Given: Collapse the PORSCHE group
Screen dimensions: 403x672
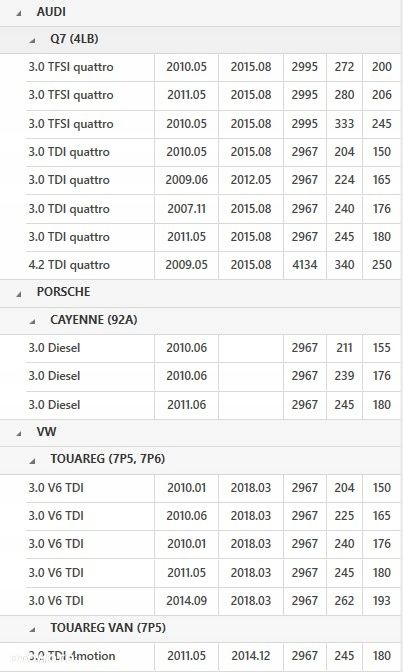Looking at the screenshot, I should 19,294.
